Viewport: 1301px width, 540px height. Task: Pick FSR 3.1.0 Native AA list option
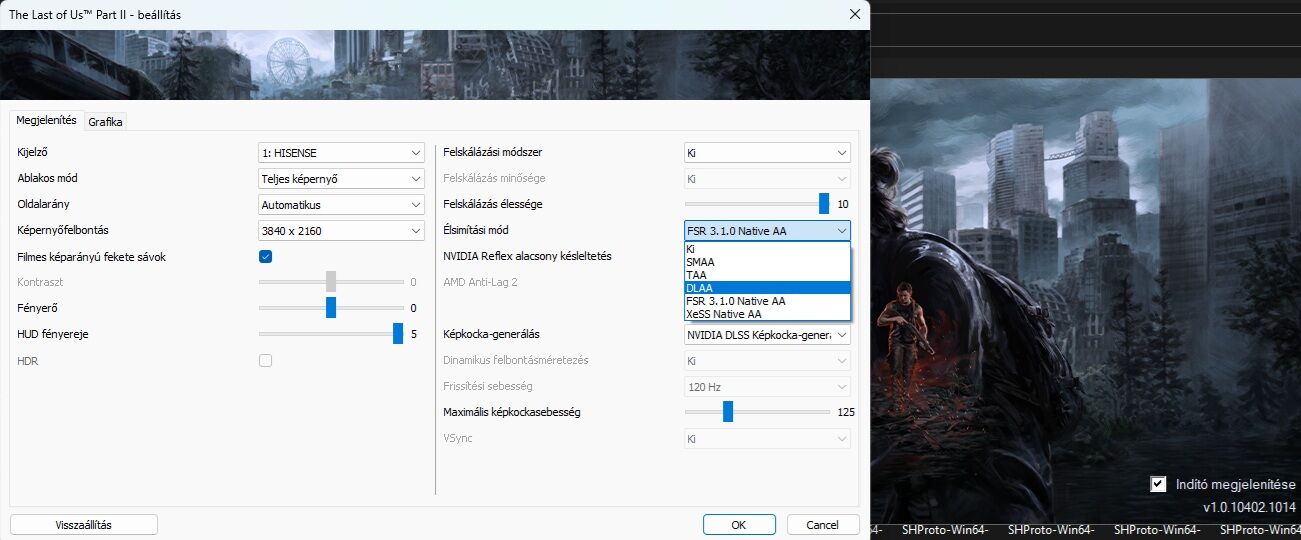tap(767, 300)
